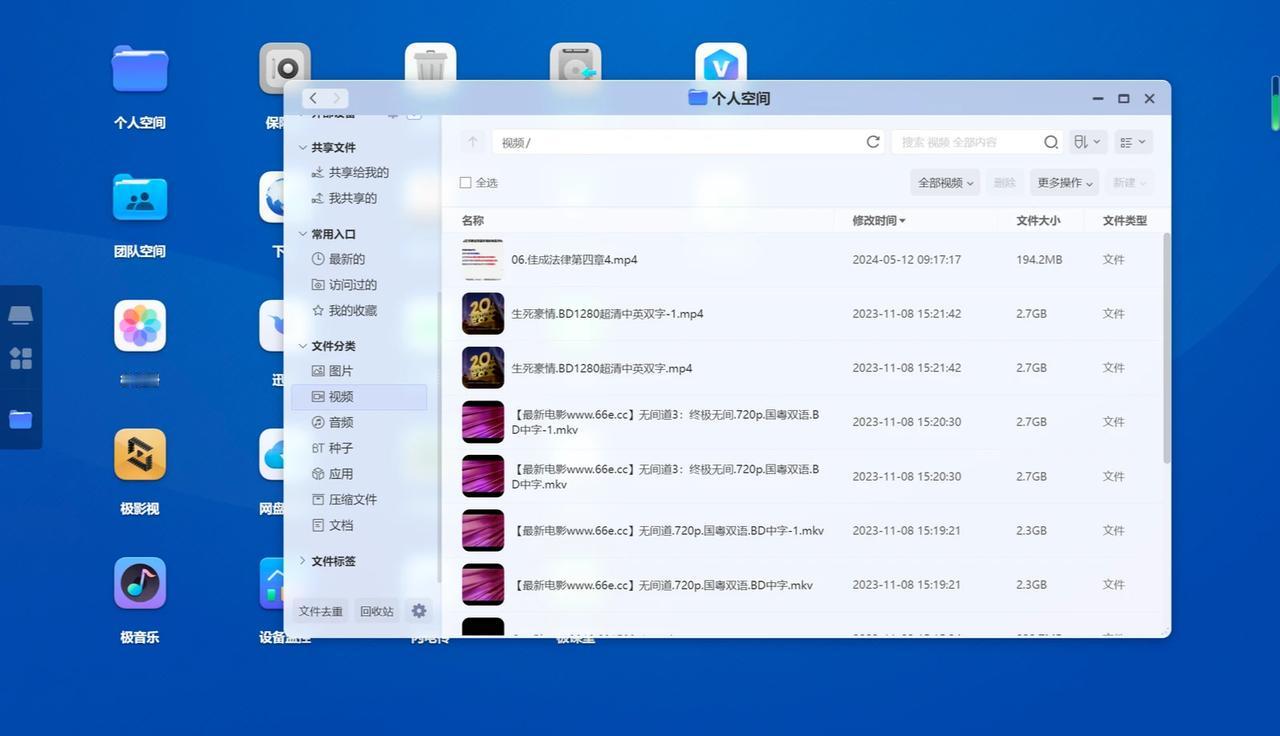Open the 全部视频 filter dropdown
Viewport: 1280px width, 736px height.
point(945,183)
